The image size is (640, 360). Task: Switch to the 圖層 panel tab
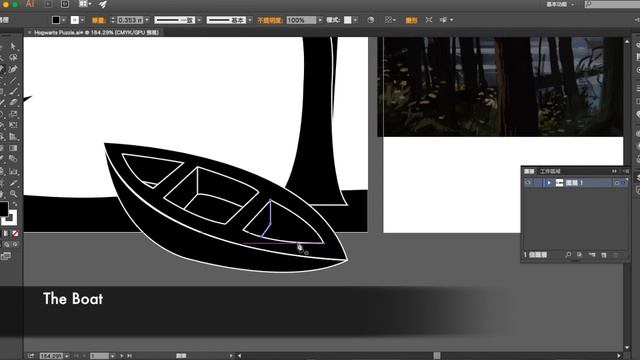[529, 171]
